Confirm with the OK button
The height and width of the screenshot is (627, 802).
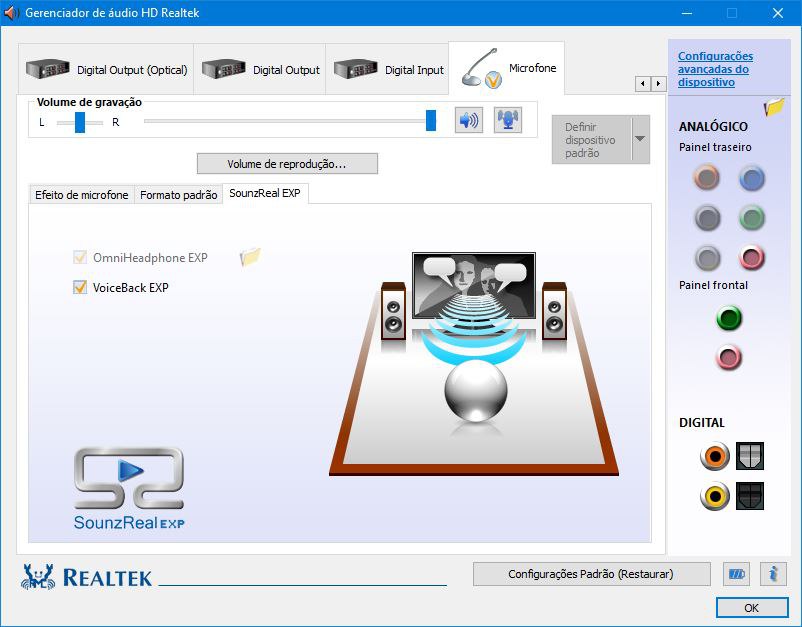tap(752, 608)
